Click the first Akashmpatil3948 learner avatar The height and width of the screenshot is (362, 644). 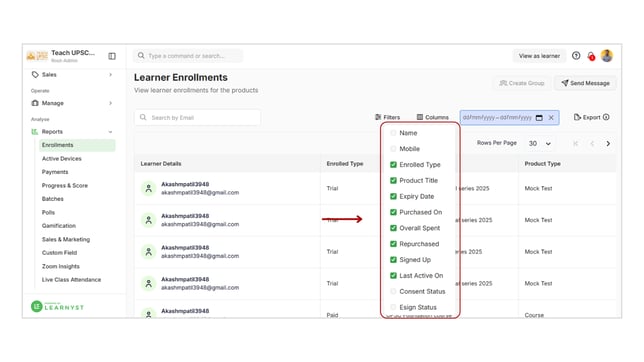149,188
